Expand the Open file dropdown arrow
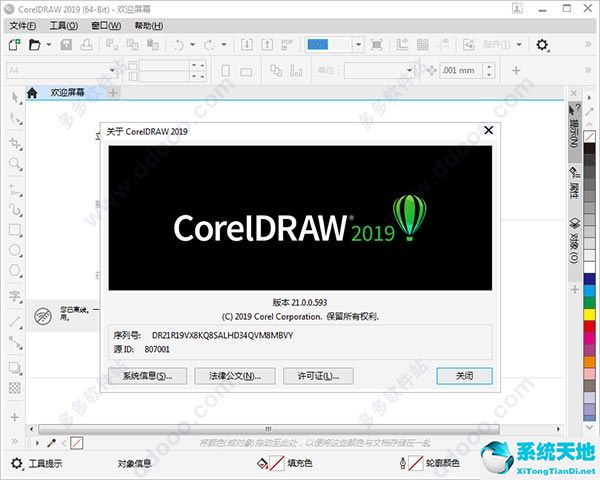The image size is (600, 480). [47, 45]
